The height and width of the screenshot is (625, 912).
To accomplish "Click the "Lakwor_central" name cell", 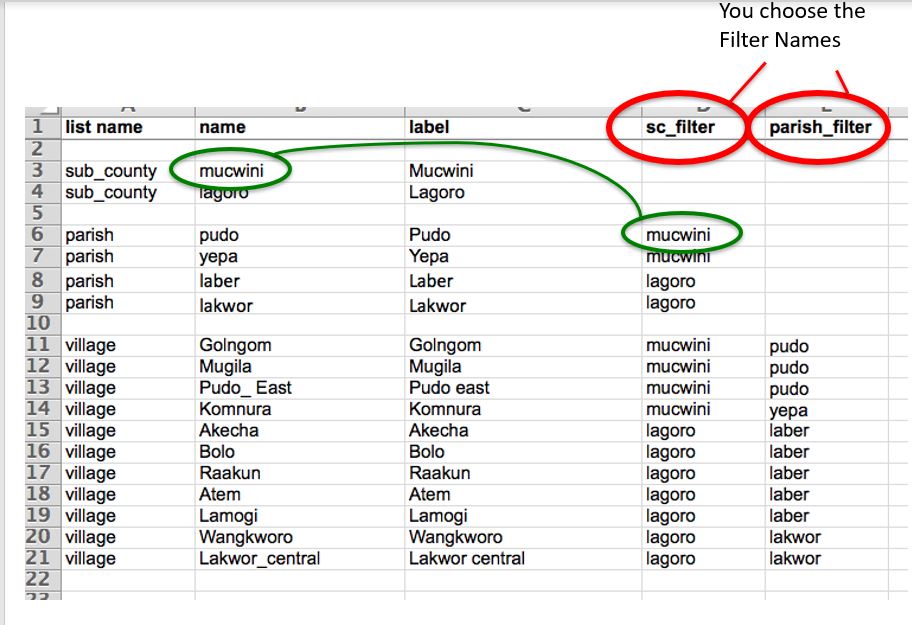I will pyautogui.click(x=259, y=558).
